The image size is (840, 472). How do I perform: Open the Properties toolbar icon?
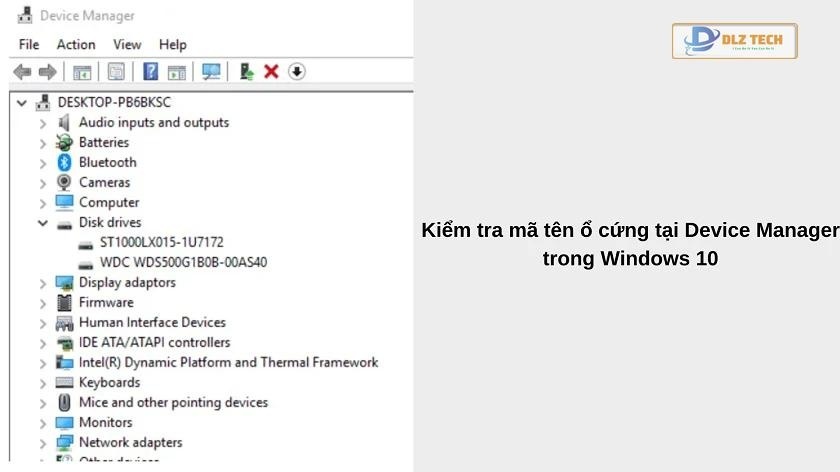(116, 71)
